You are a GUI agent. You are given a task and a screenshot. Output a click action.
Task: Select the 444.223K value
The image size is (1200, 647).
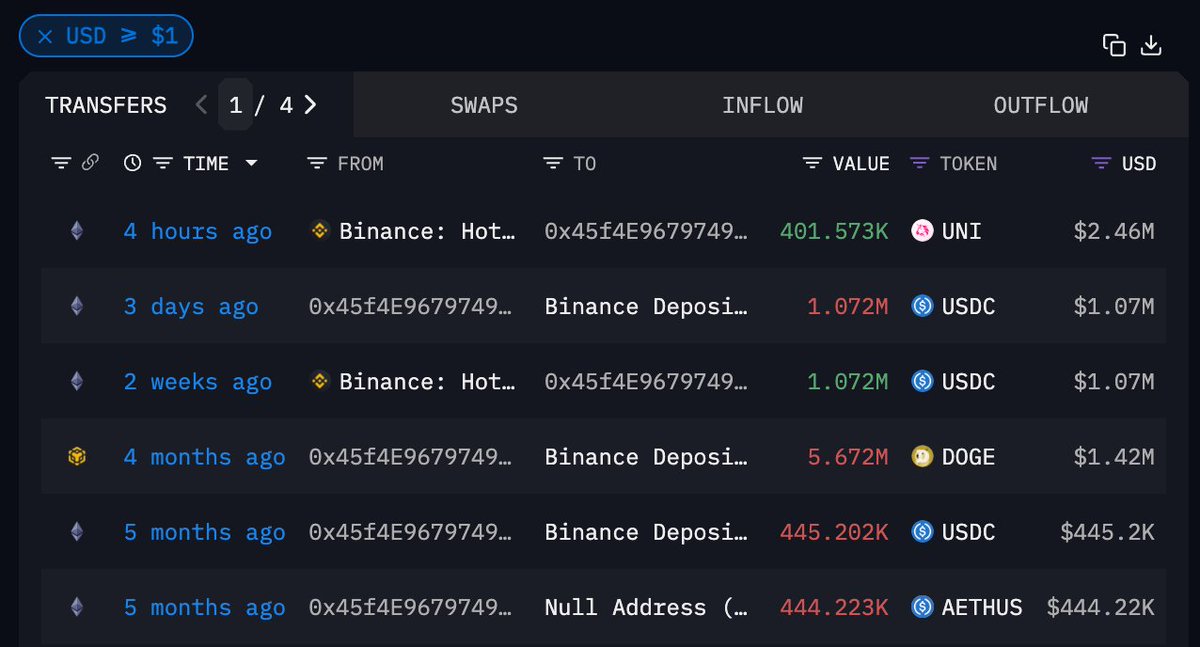[834, 607]
